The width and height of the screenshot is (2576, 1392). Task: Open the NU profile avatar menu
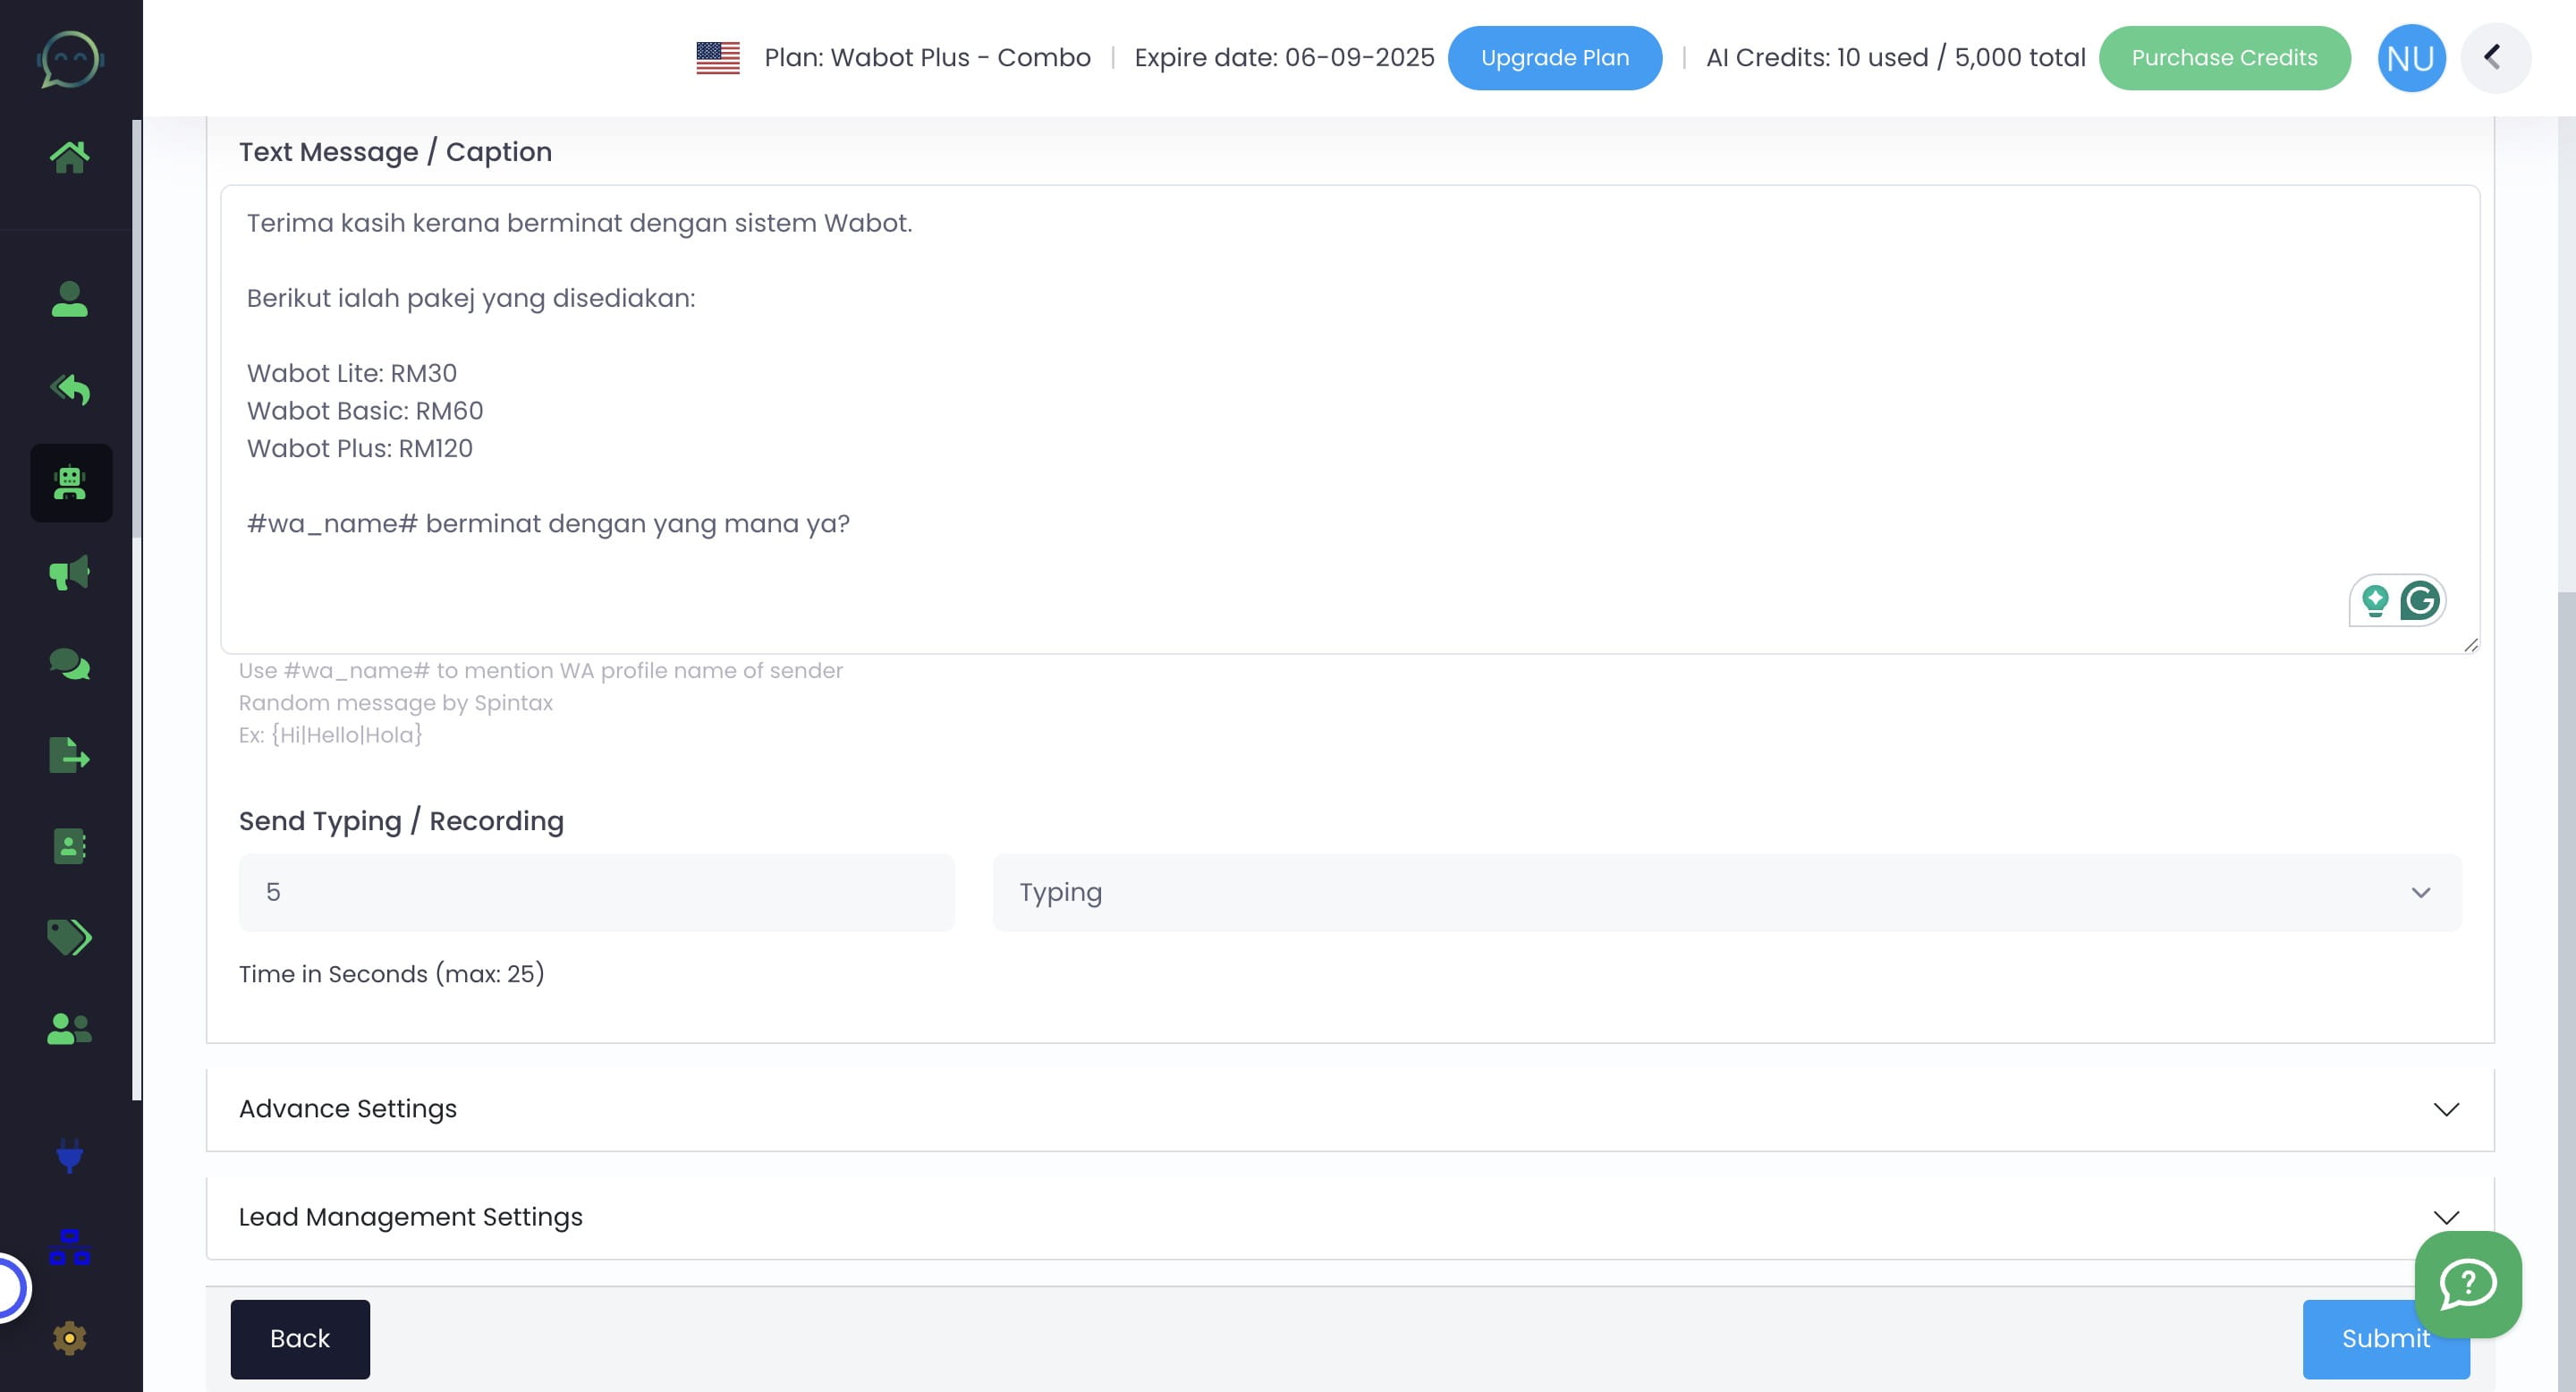pos(2411,57)
